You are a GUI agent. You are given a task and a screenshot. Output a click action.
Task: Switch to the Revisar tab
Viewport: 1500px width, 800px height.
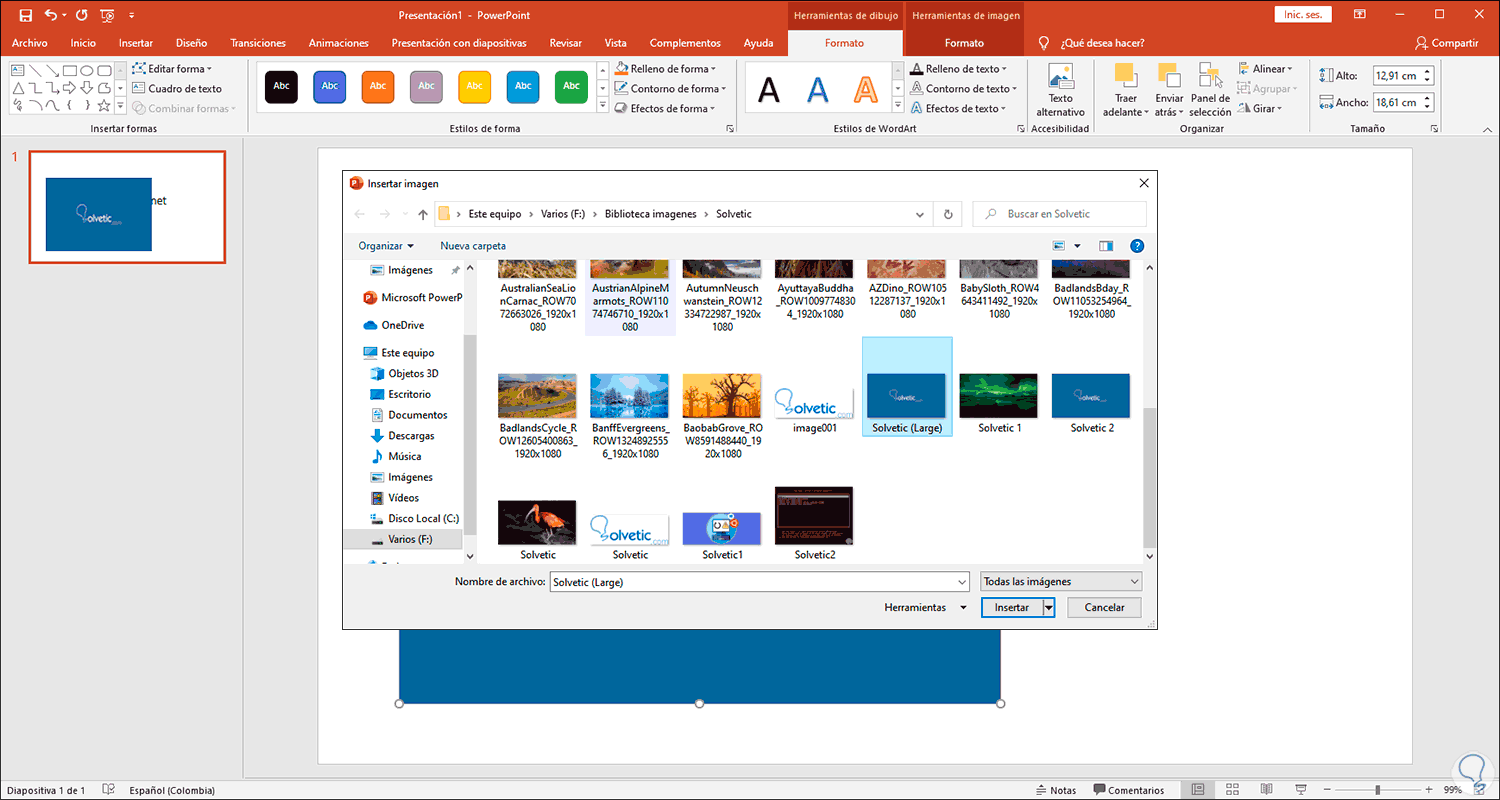(x=566, y=43)
